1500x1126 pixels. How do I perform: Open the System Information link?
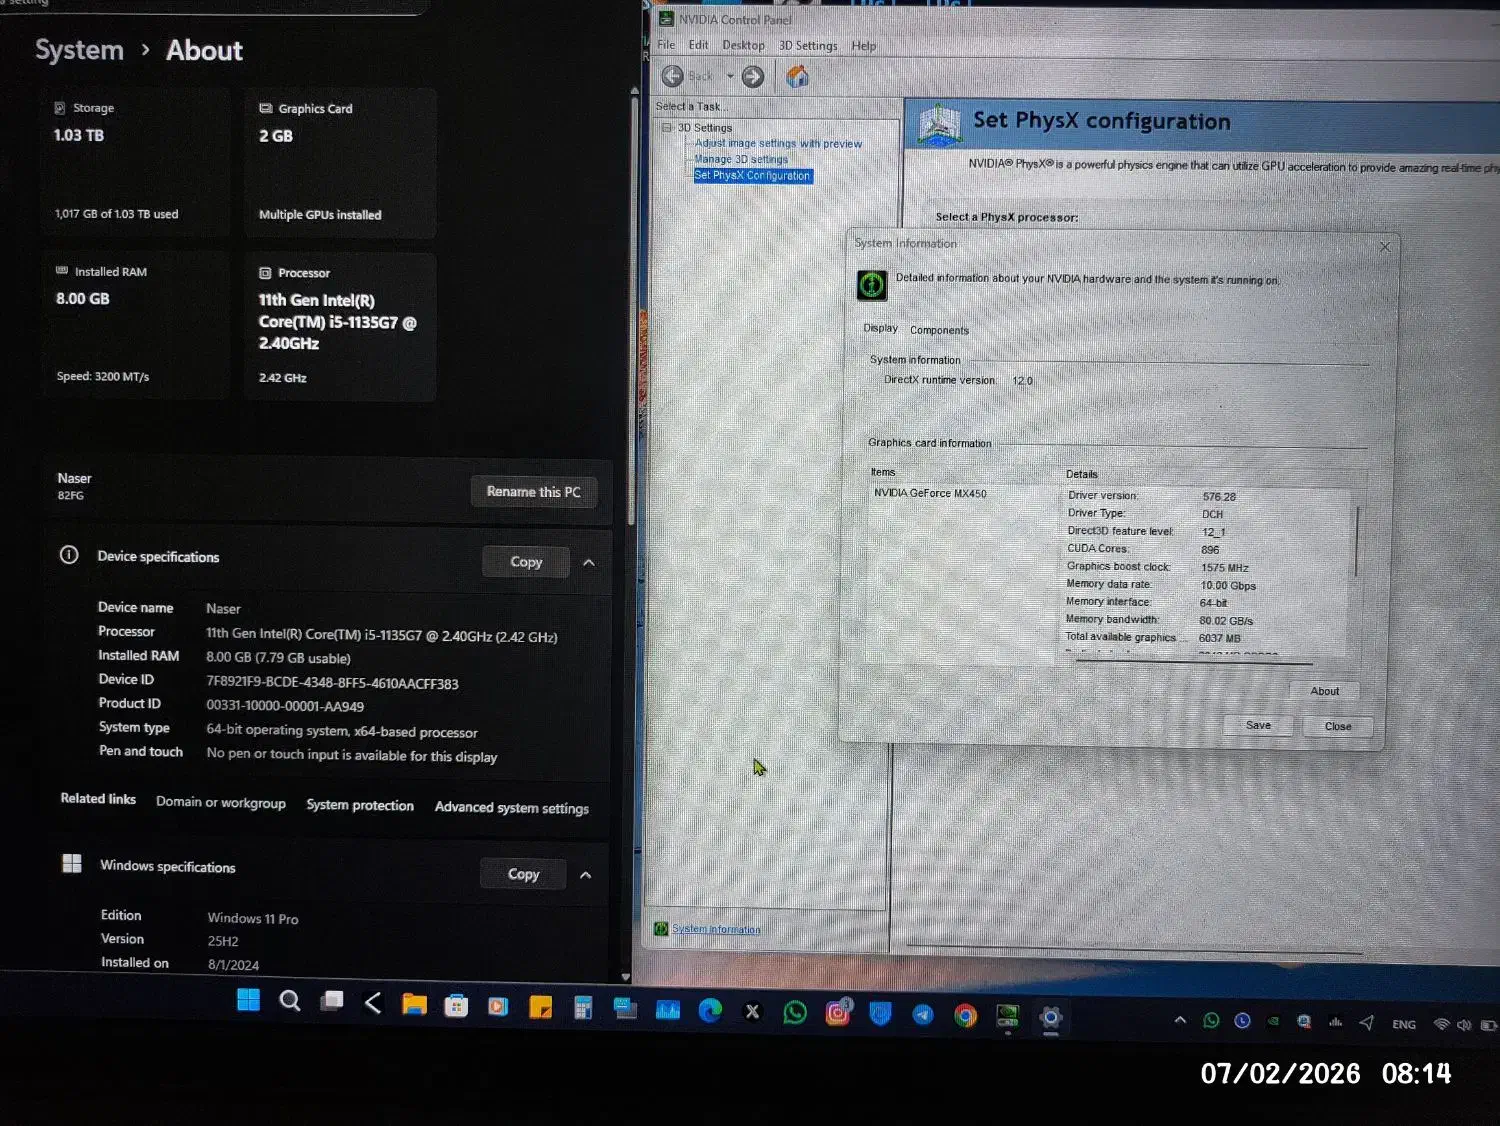[x=716, y=929]
